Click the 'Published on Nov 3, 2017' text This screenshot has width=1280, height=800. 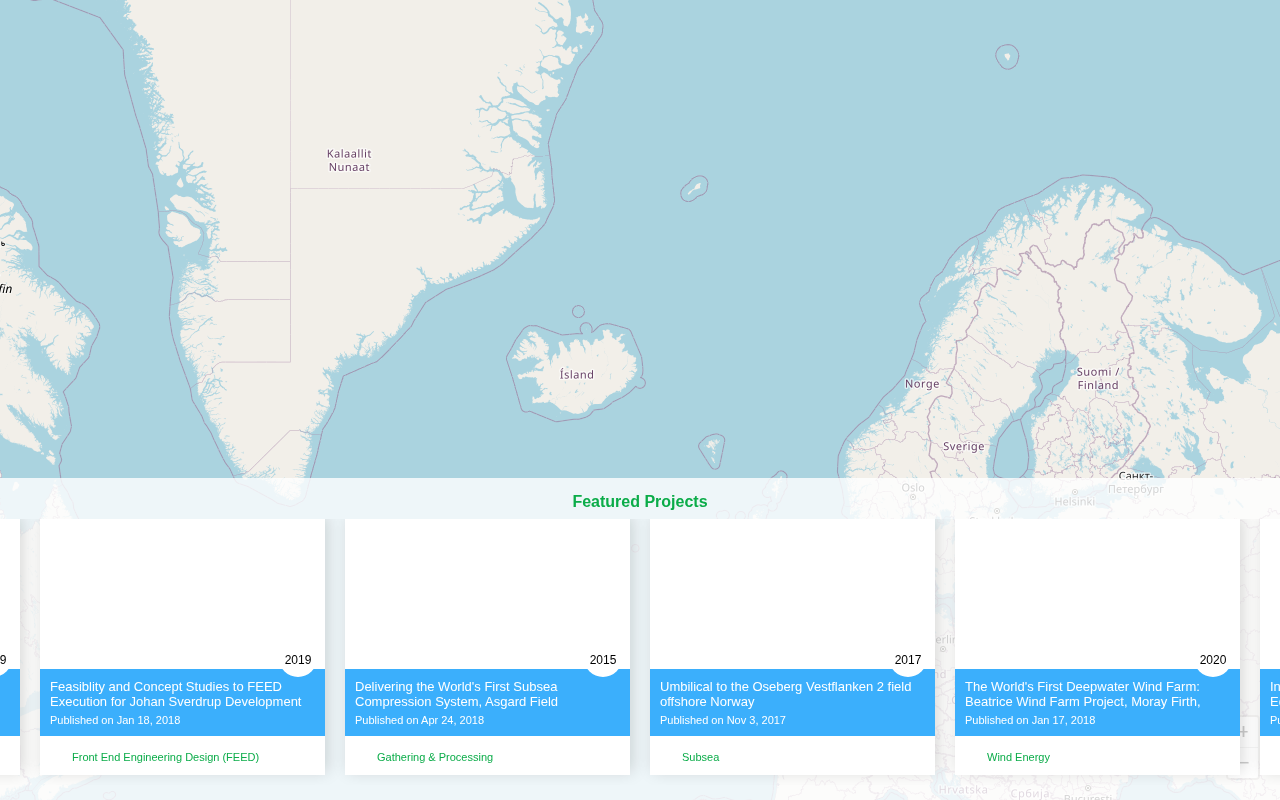(x=723, y=720)
